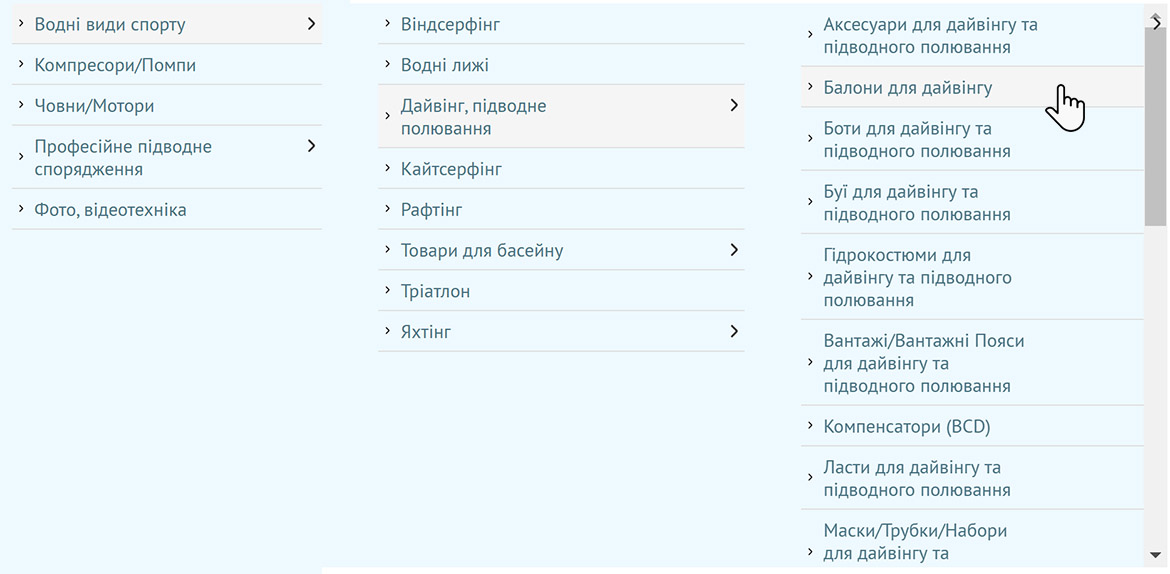Screen dimensions: 1170x574
Task: Open the Компресори/Помпи category
Action: pos(115,65)
